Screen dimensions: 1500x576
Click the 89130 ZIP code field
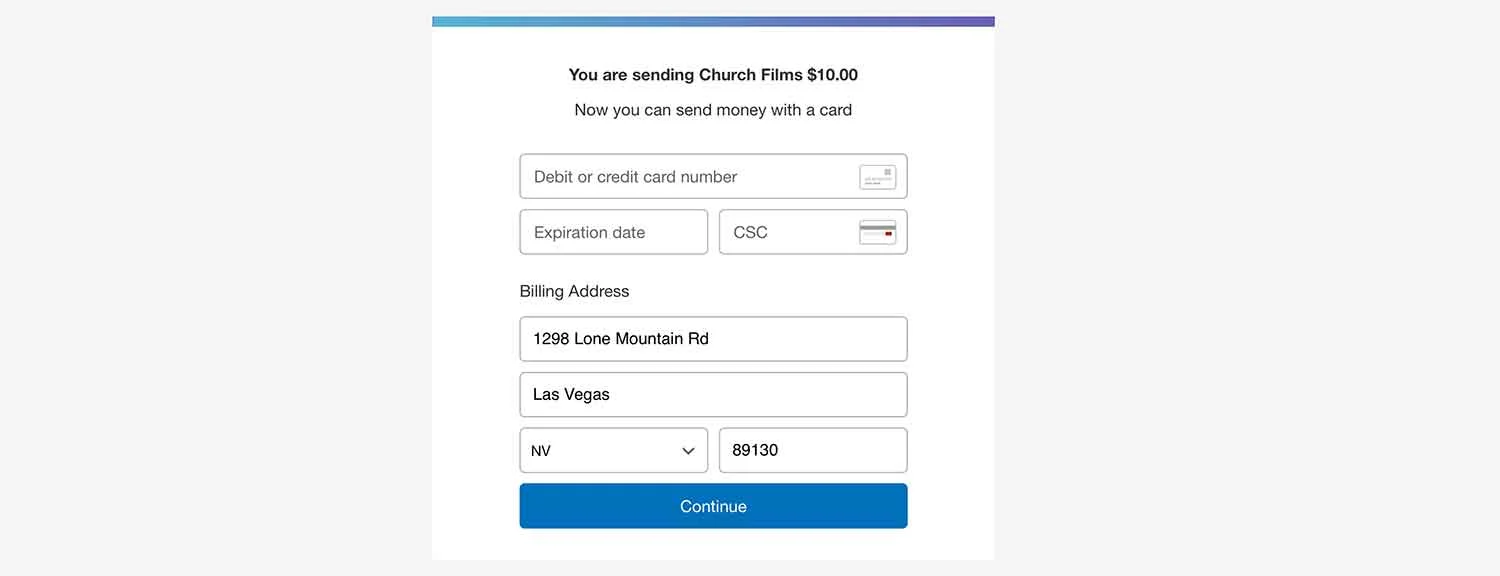tap(813, 450)
